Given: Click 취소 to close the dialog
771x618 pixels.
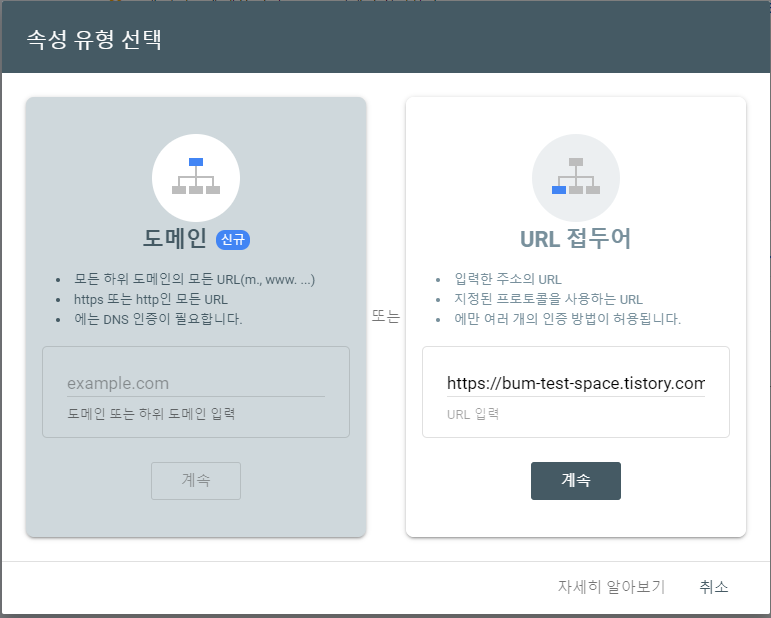Looking at the screenshot, I should (x=713, y=586).
